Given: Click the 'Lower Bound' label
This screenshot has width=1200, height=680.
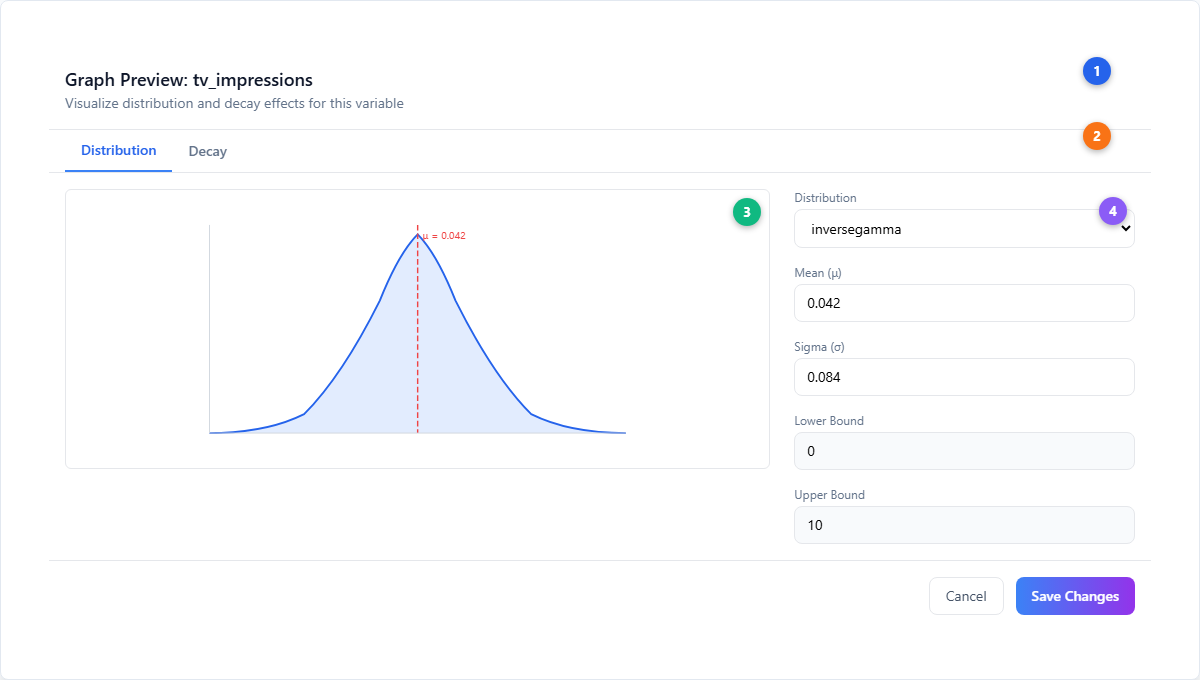Looking at the screenshot, I should [x=829, y=421].
